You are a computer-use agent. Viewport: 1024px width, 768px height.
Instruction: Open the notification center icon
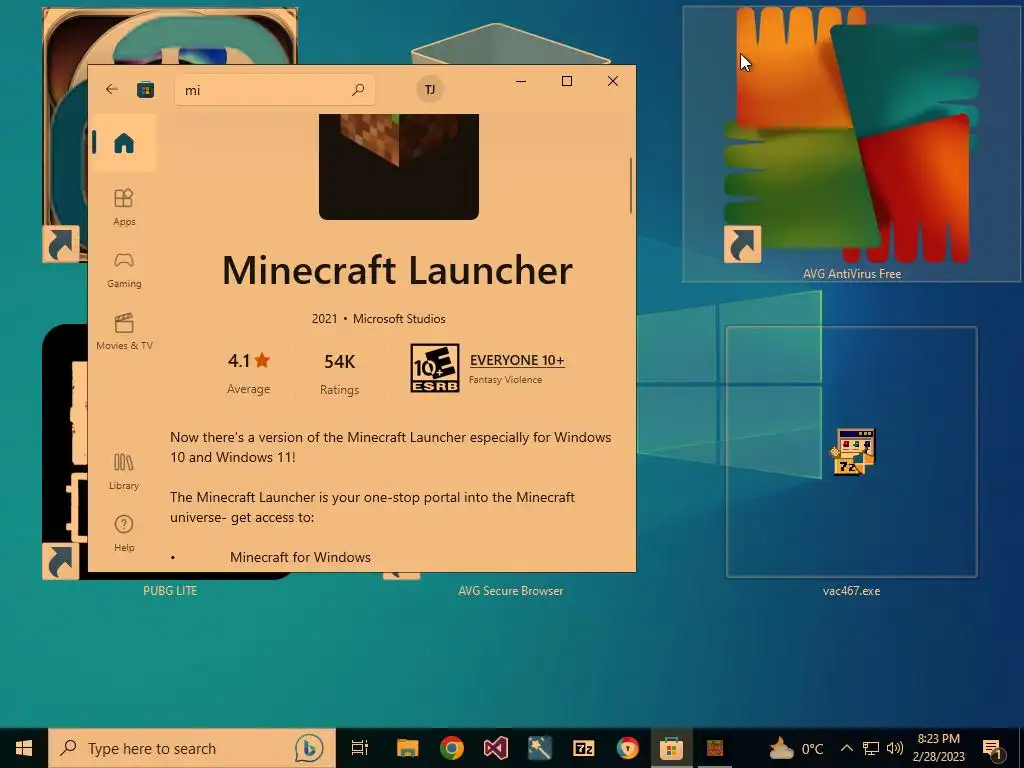click(x=992, y=748)
